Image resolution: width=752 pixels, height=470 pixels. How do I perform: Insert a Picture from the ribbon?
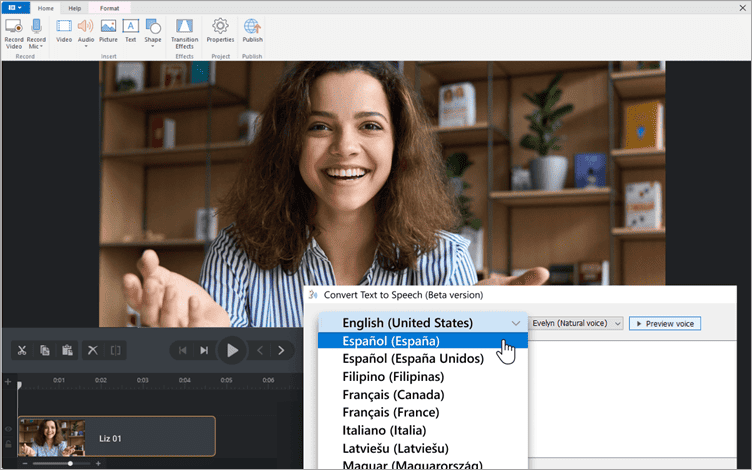click(x=108, y=26)
